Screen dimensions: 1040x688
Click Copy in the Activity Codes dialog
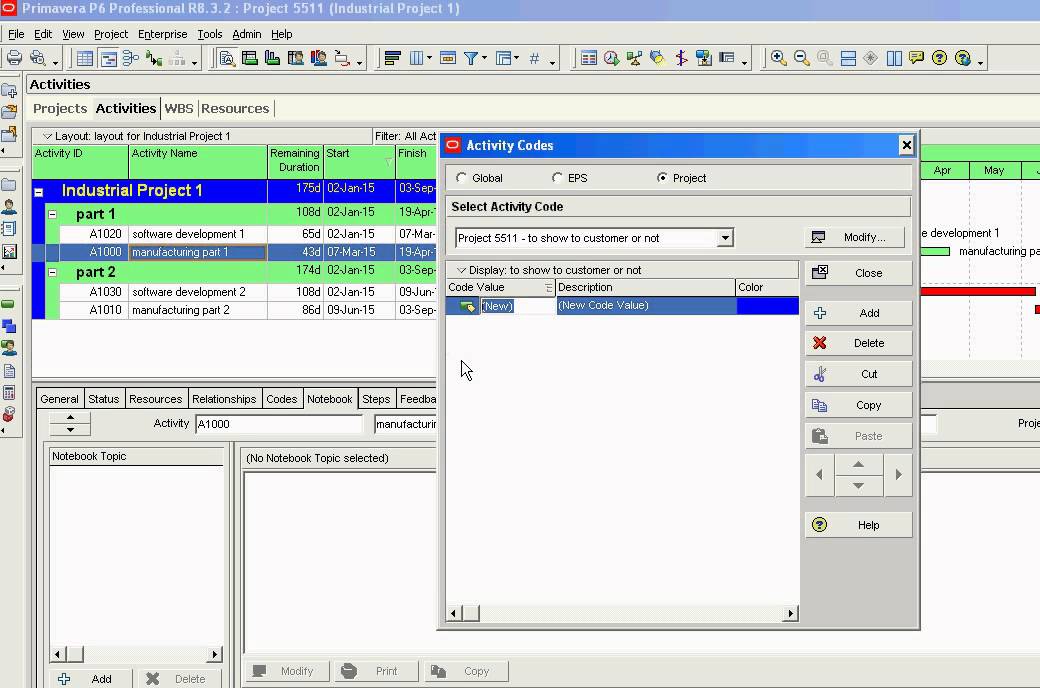point(858,405)
